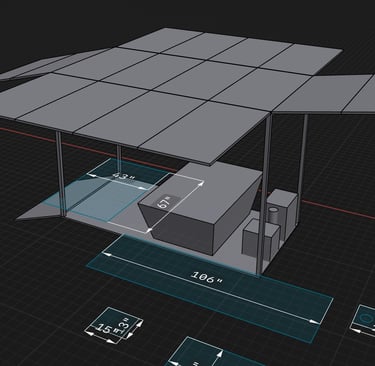Viewport: 375px width, 366px height.
Task: Click the 67" dimension label
Action: pyautogui.click(x=163, y=202)
